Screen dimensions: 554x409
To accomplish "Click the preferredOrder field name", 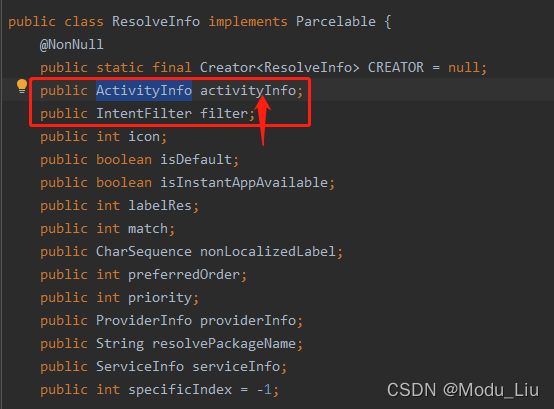I will click(x=184, y=275).
